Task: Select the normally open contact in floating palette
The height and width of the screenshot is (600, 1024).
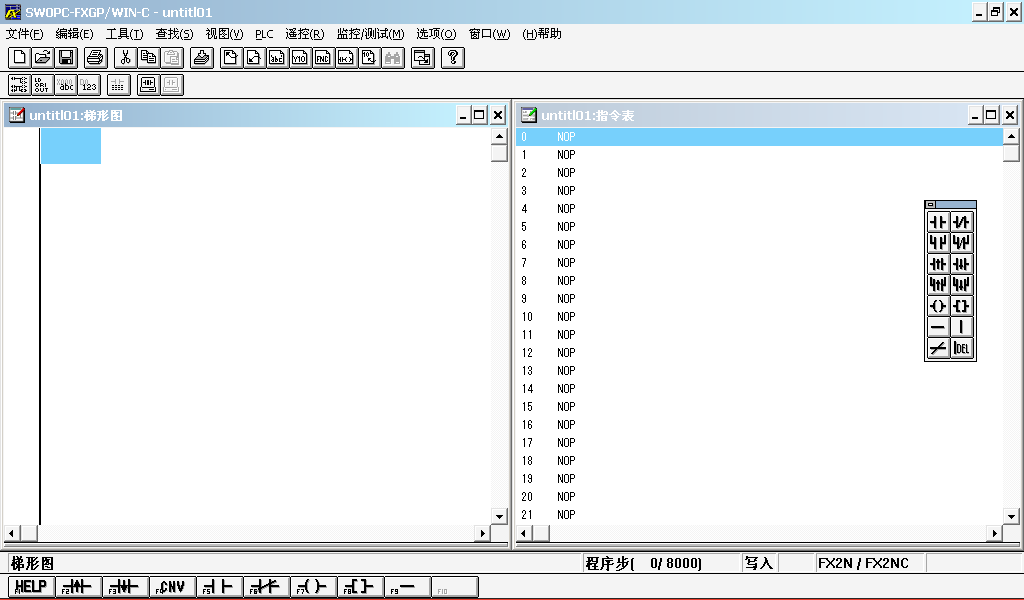Action: click(x=938, y=222)
